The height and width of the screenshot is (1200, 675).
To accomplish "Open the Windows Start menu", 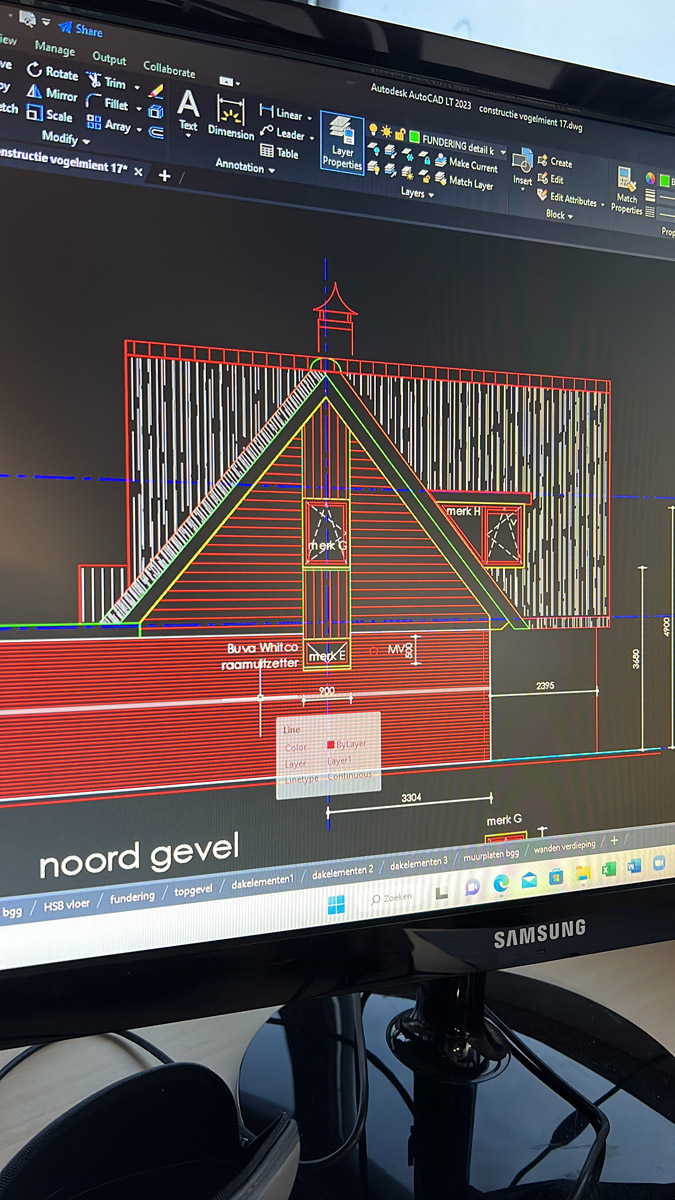I will (336, 903).
